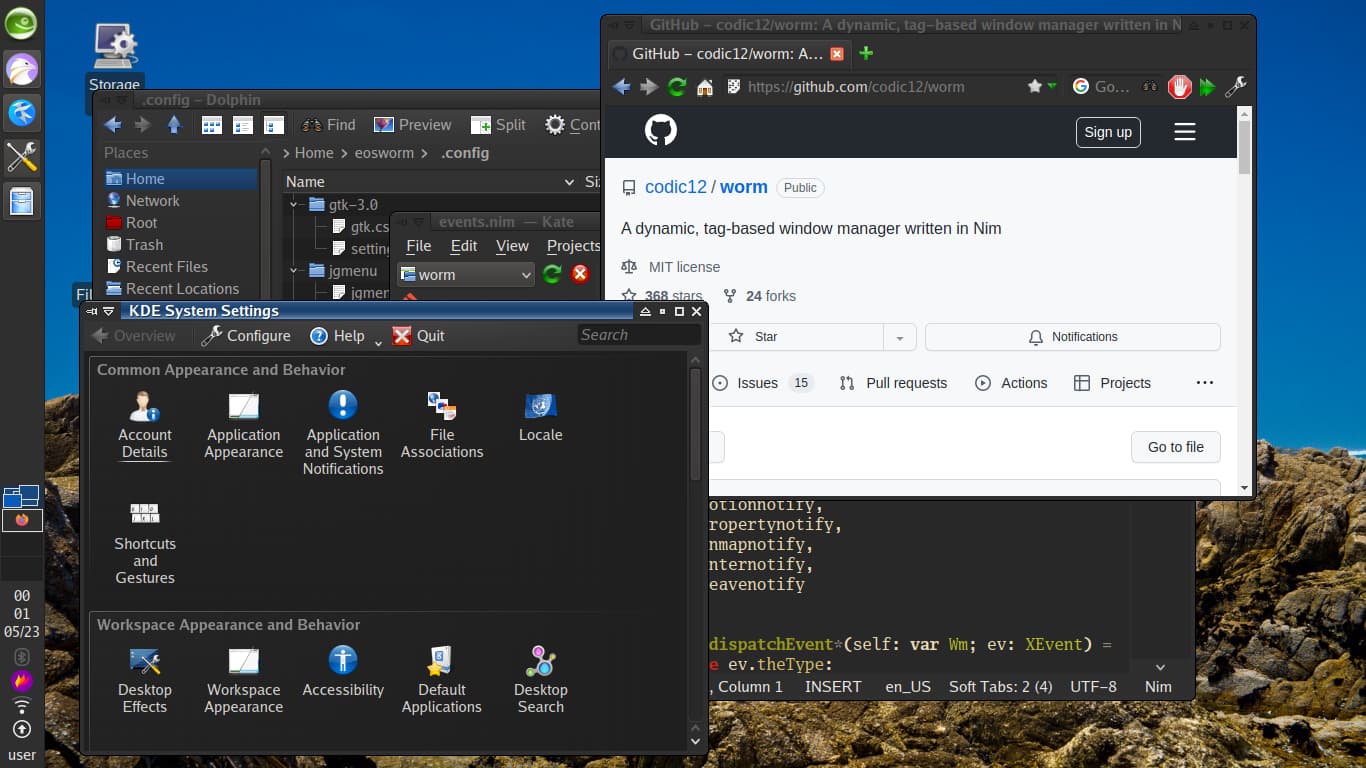Image resolution: width=1366 pixels, height=768 pixels.
Task: Click INSERT mode in Kate status bar
Action: tap(833, 687)
